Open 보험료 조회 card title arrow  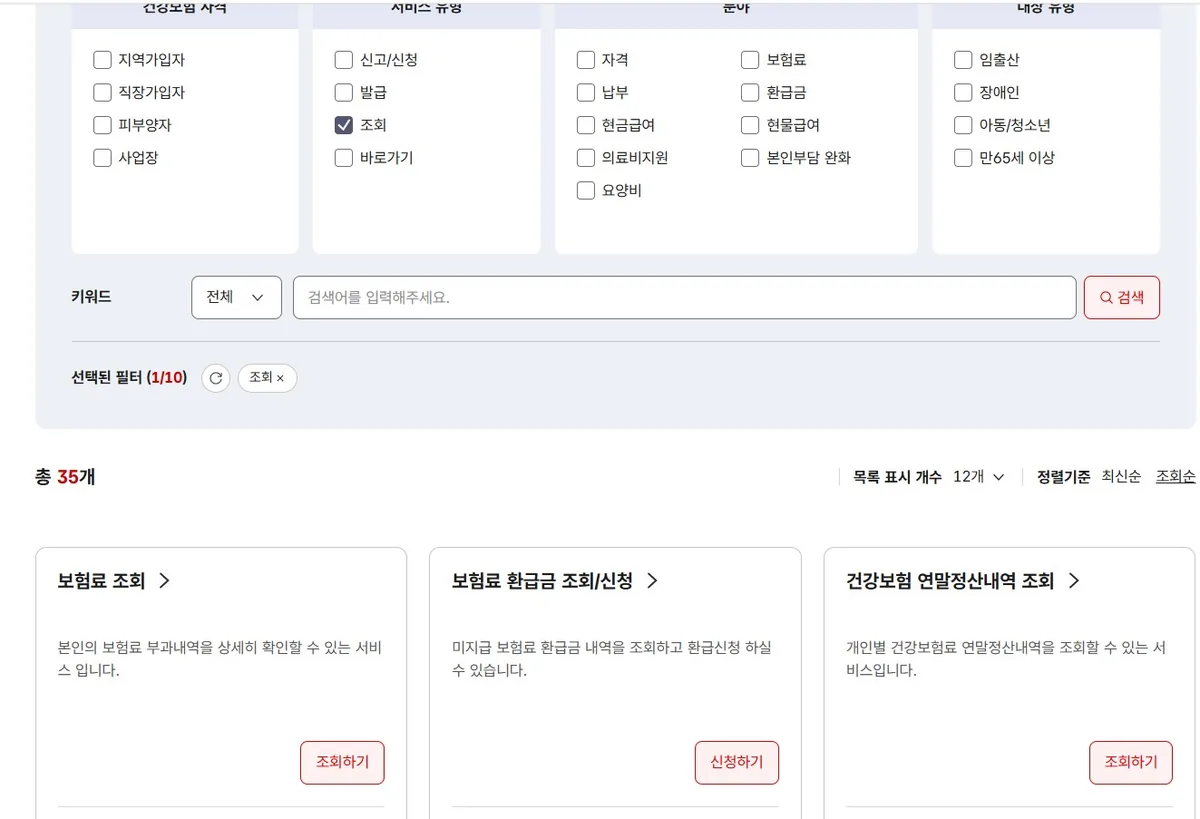(x=165, y=581)
